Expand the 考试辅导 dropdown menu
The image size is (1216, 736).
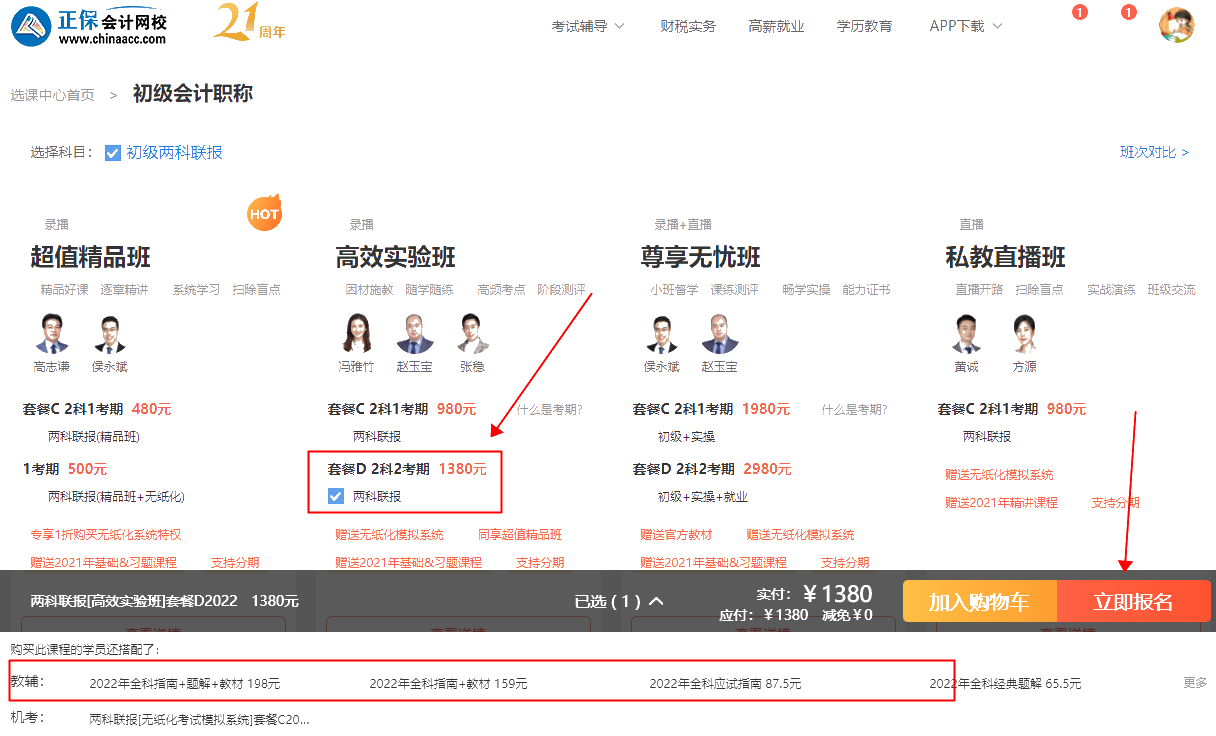coord(588,27)
